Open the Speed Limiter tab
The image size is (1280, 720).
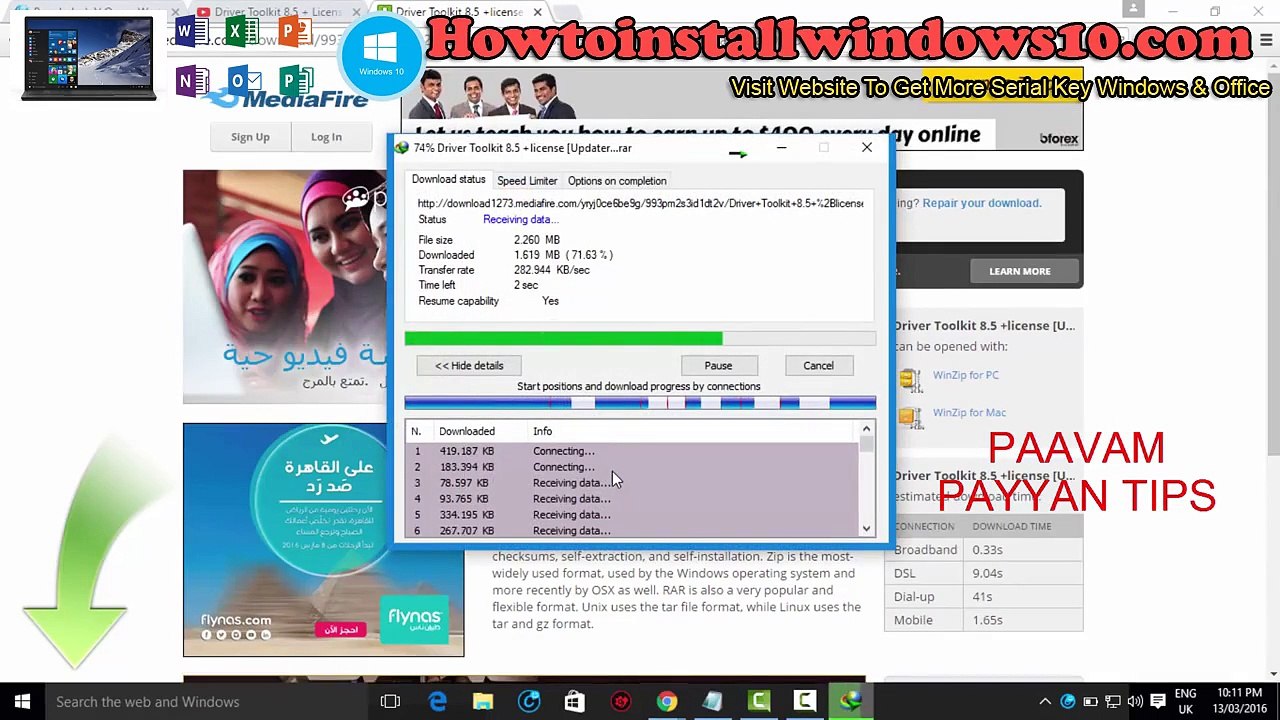pos(527,181)
